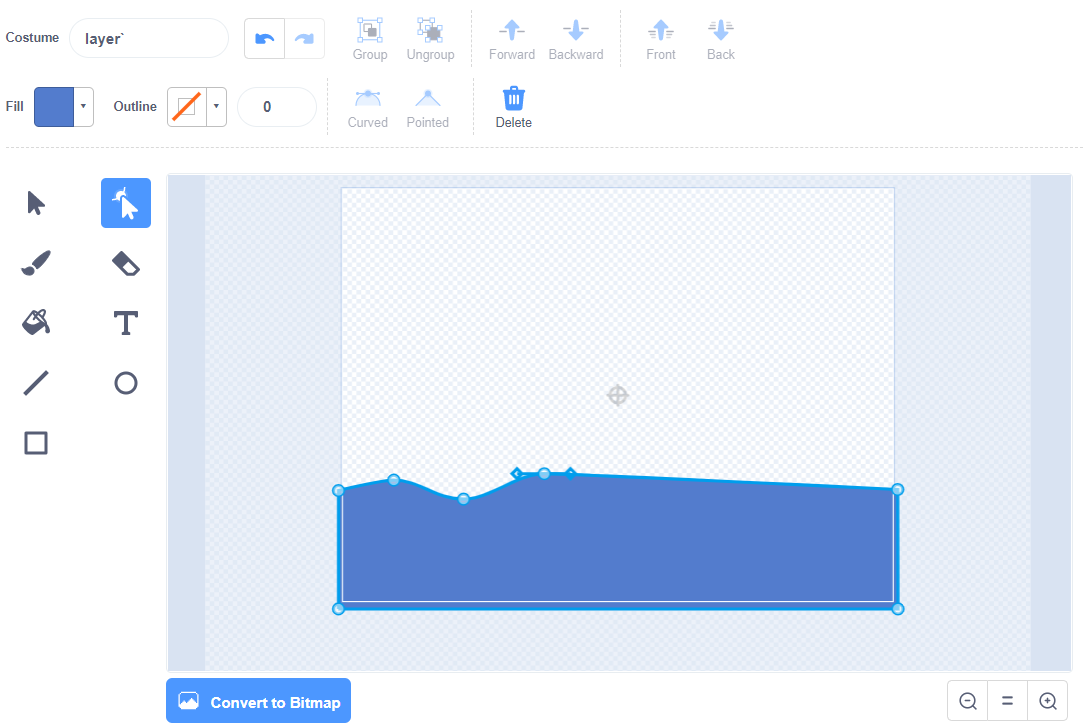Choose the Eraser tool

click(126, 263)
